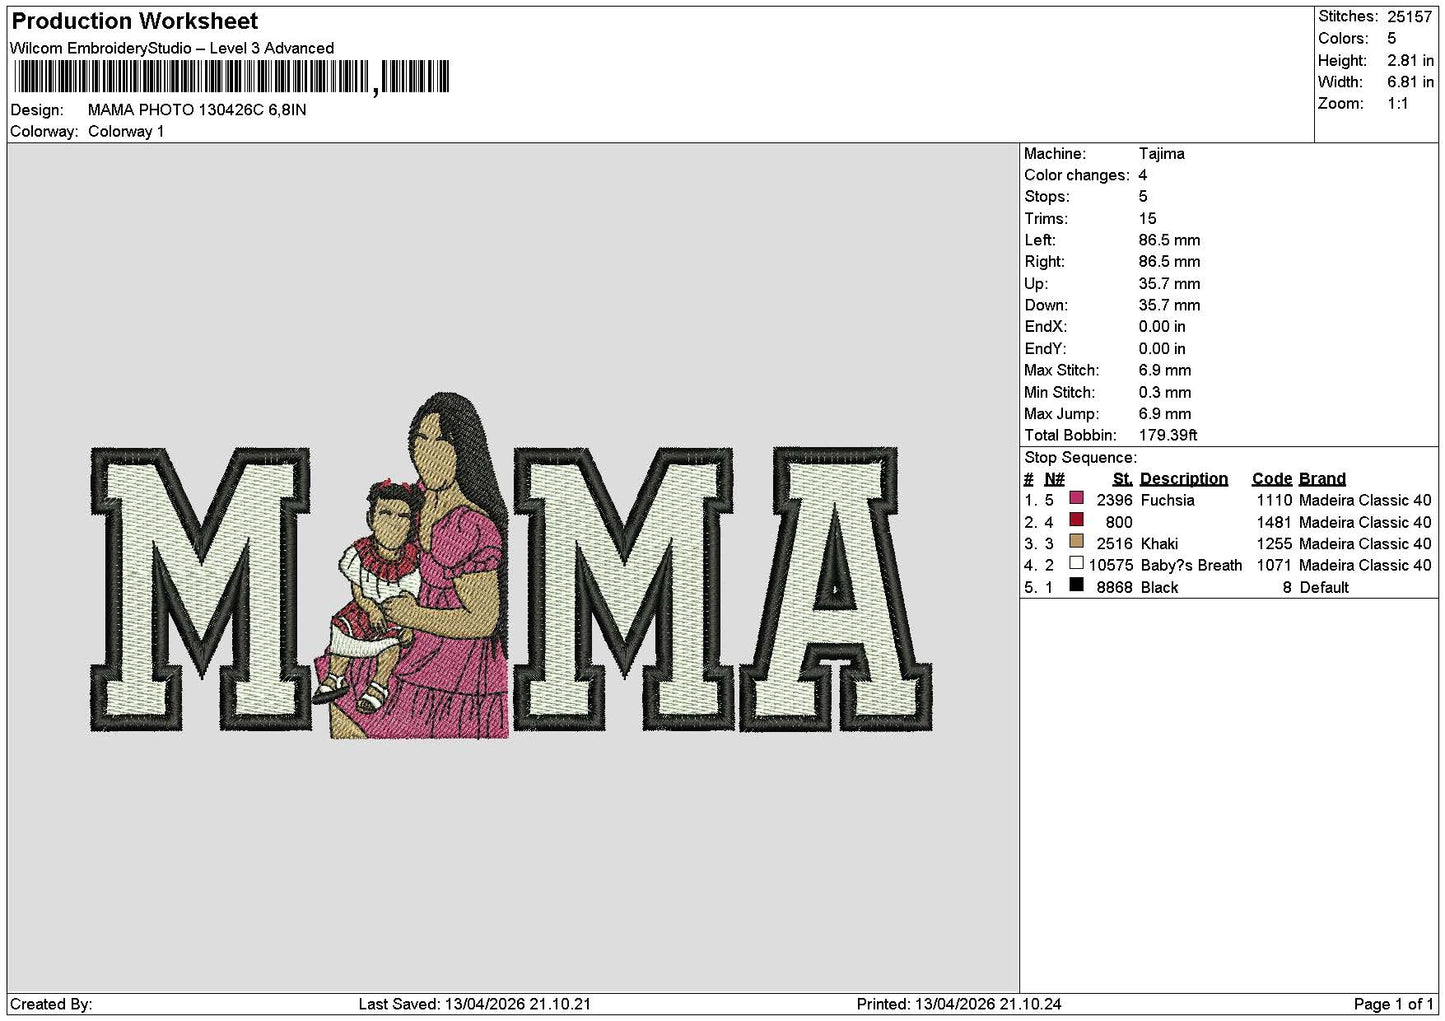
Task: Click the Height value '2.81 in'
Action: point(1410,60)
